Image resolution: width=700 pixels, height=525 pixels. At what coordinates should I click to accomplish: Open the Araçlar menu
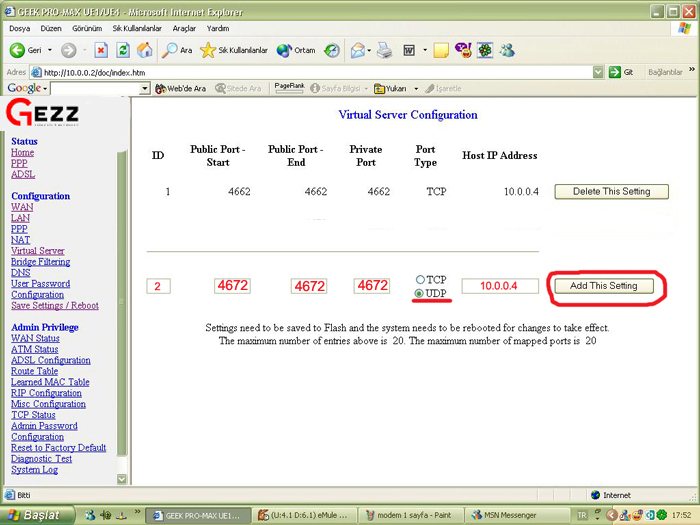click(184, 28)
